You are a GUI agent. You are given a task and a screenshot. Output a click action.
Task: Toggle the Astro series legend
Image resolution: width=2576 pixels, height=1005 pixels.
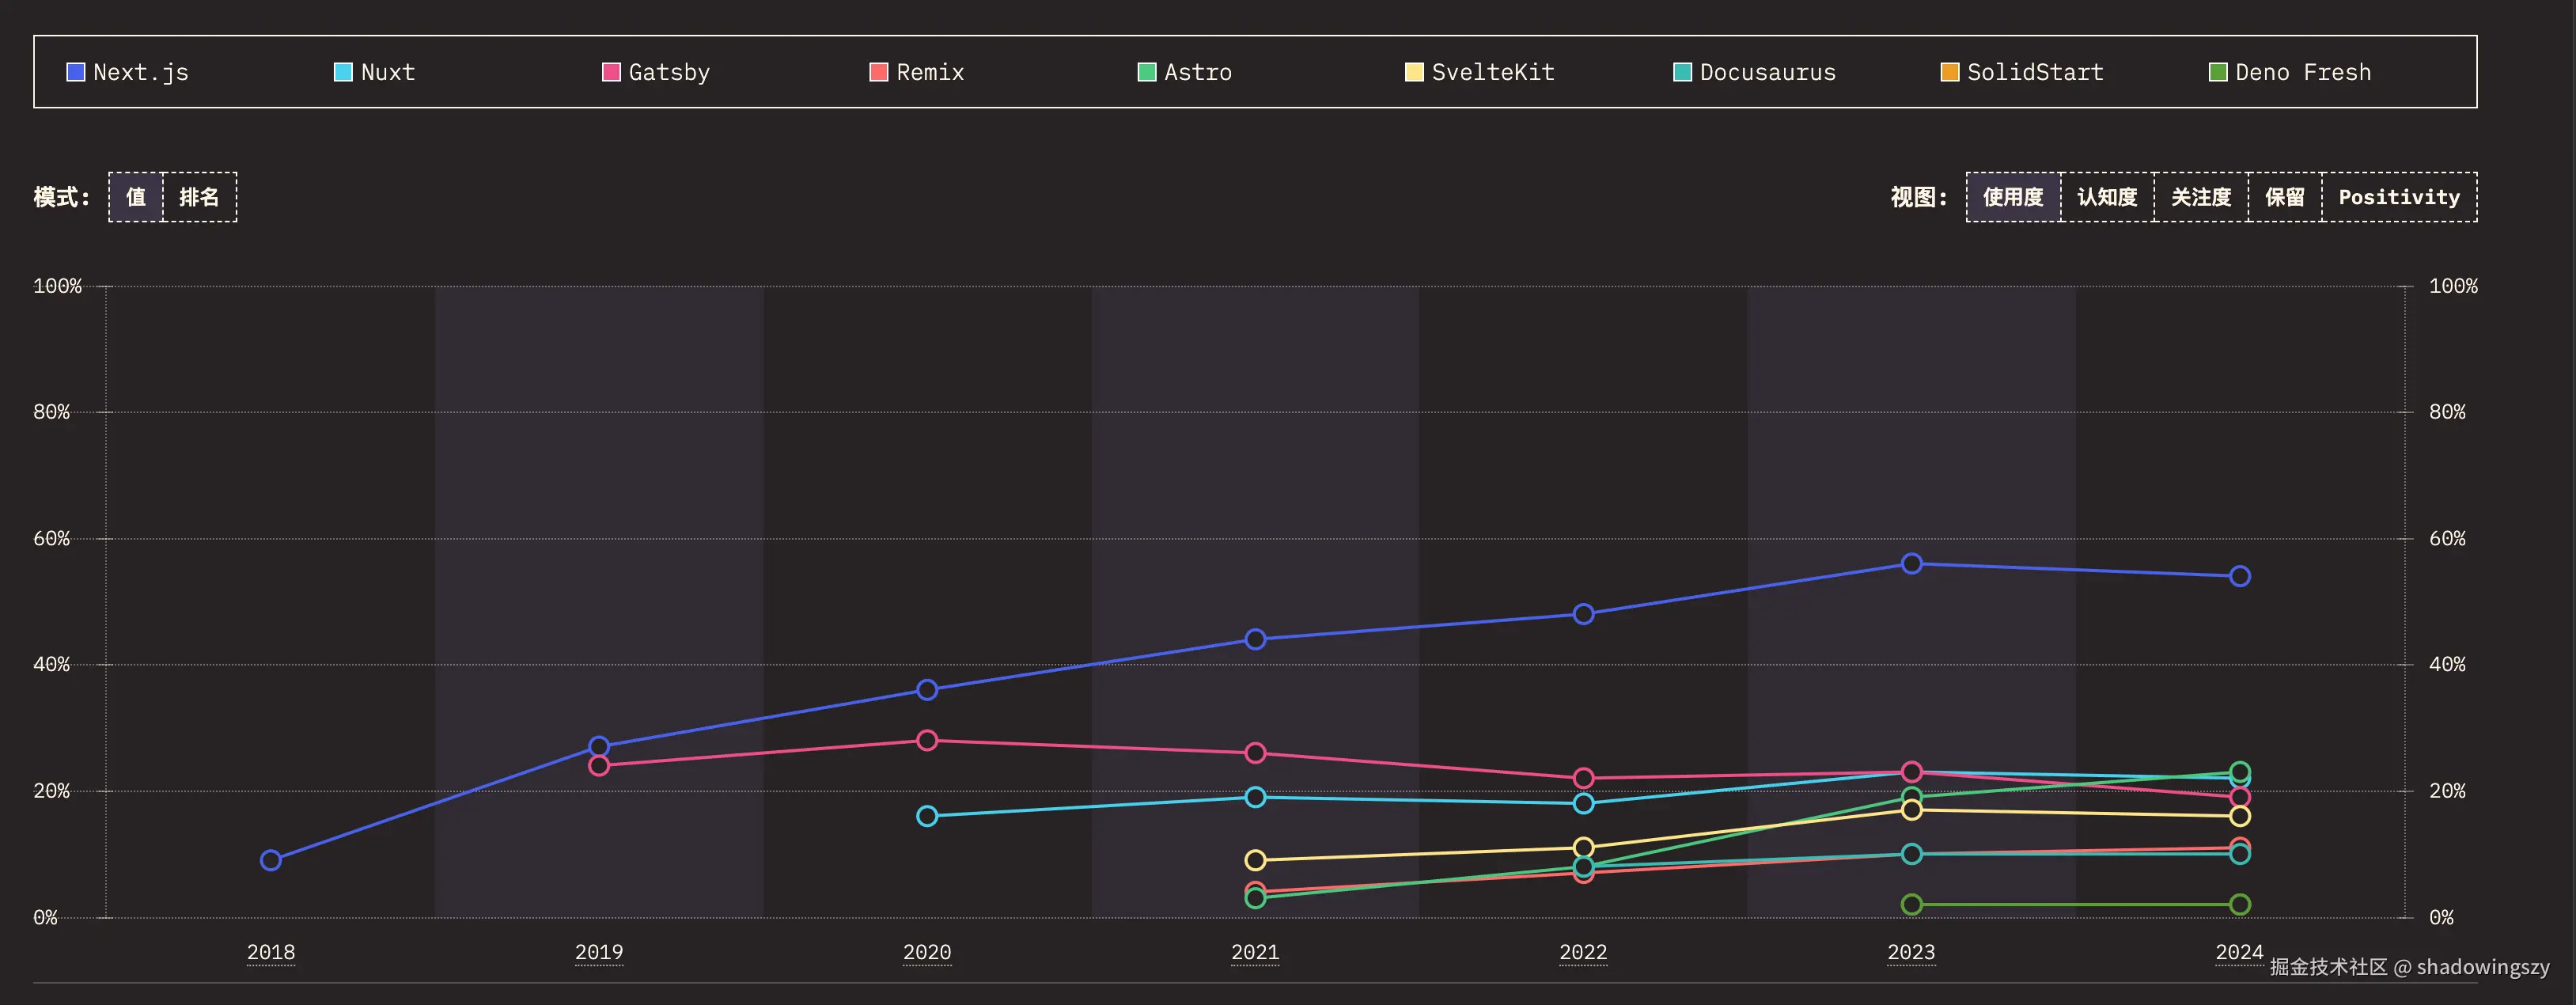point(1196,72)
